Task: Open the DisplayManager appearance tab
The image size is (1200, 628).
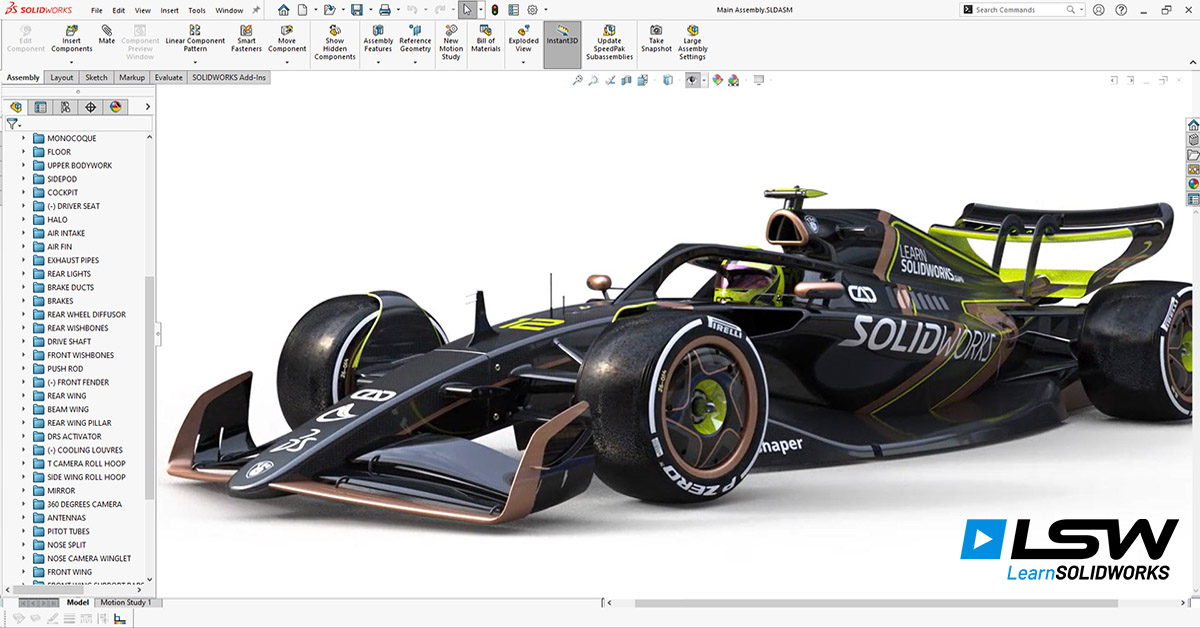Action: 115,107
